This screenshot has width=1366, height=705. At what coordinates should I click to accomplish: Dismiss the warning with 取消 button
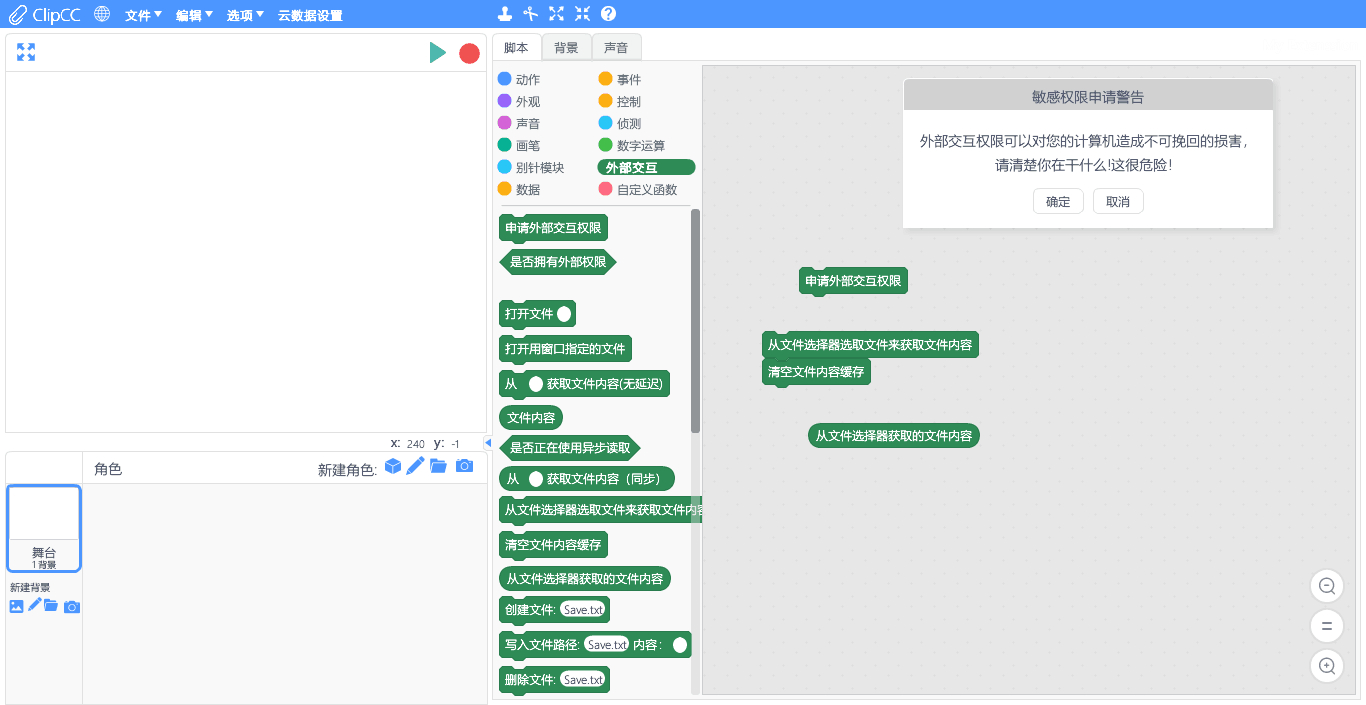click(1118, 201)
